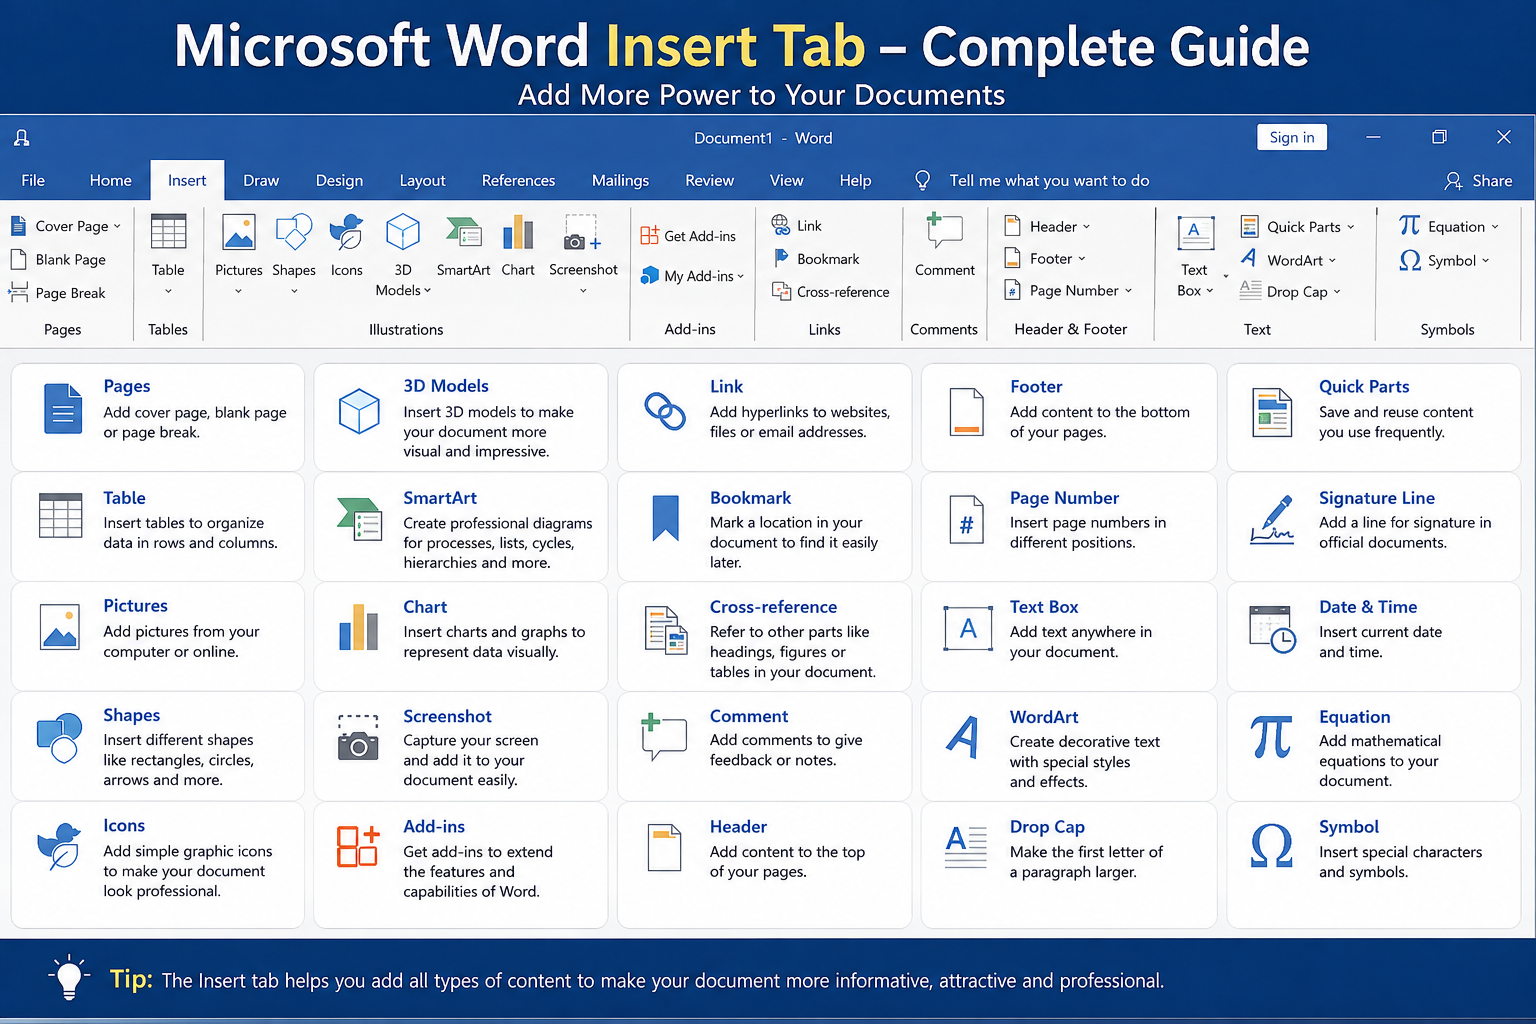This screenshot has height=1024, width=1536.
Task: Click the Drop Cap icon in the guide card
Action: coord(966,846)
